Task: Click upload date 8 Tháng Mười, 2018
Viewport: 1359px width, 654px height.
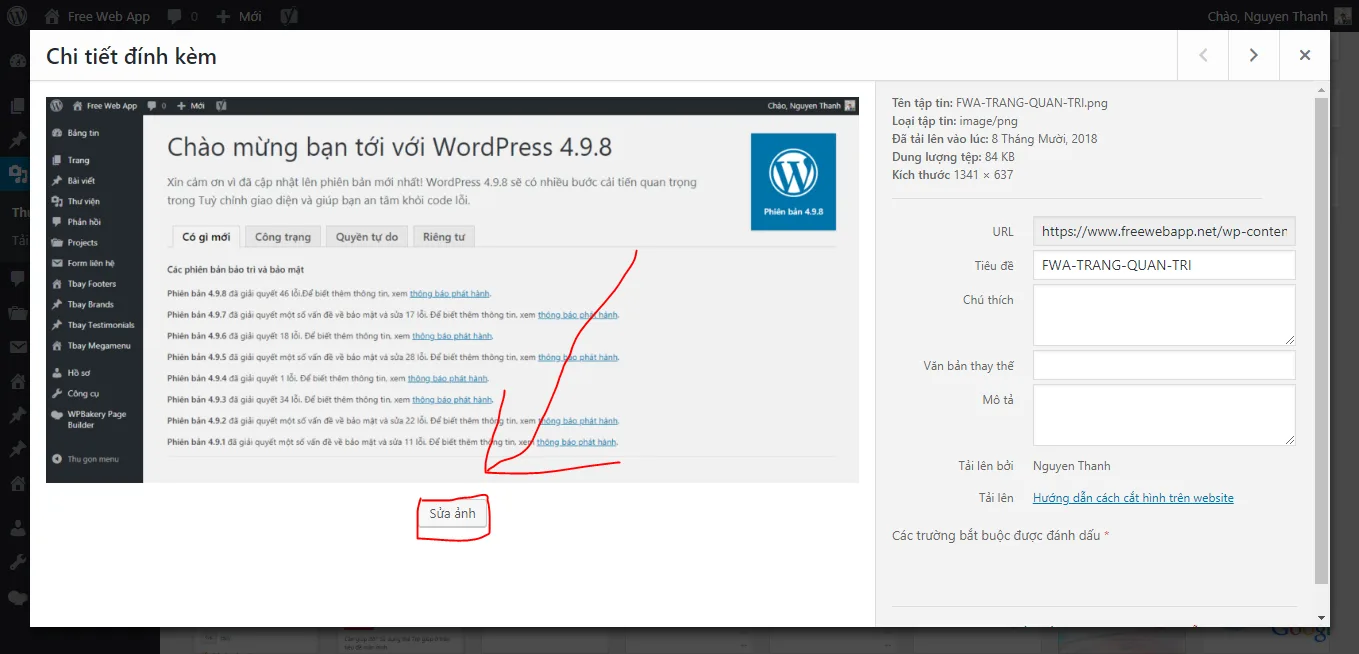Action: click(x=1044, y=139)
